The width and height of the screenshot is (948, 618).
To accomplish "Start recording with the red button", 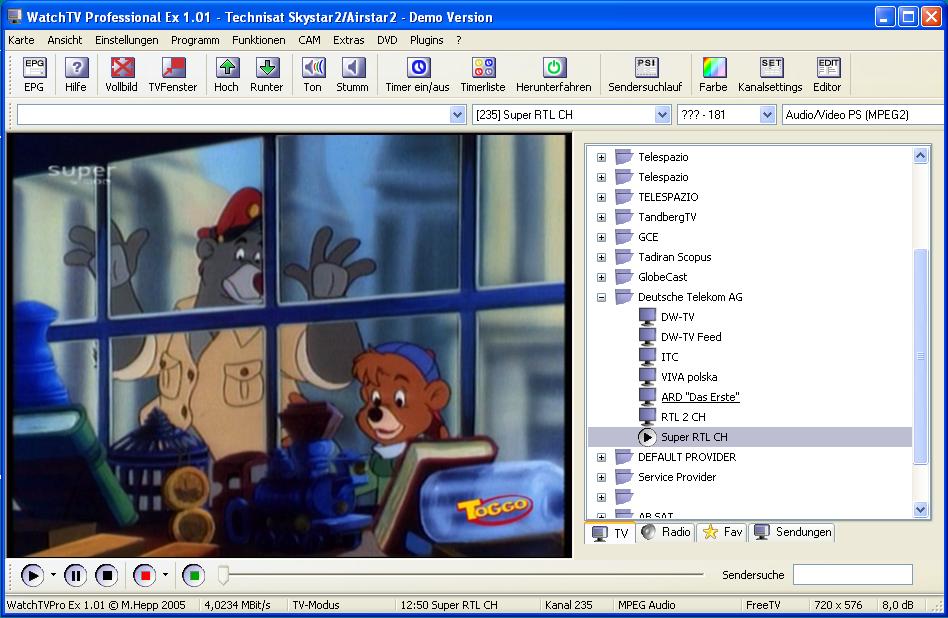I will (x=145, y=575).
